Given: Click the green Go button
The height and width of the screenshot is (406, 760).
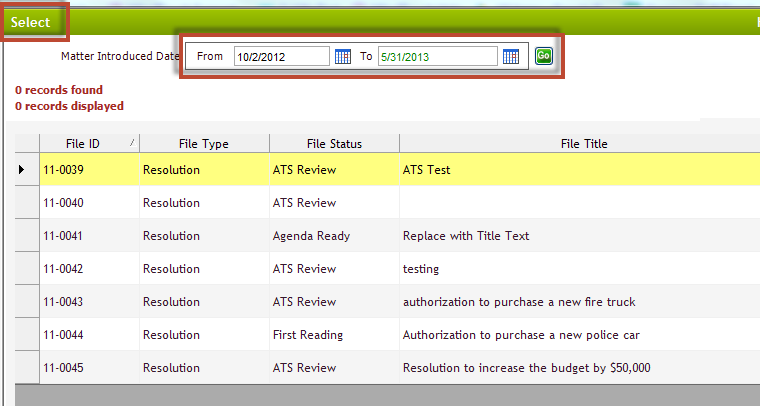Looking at the screenshot, I should pyautogui.click(x=543, y=56).
